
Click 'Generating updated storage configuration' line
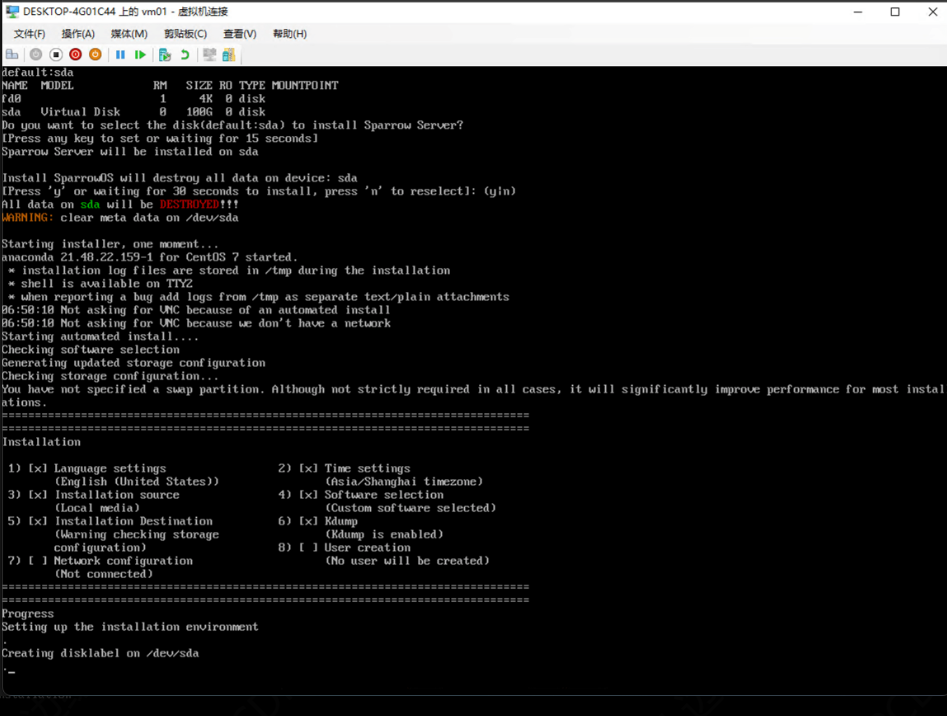coord(133,363)
